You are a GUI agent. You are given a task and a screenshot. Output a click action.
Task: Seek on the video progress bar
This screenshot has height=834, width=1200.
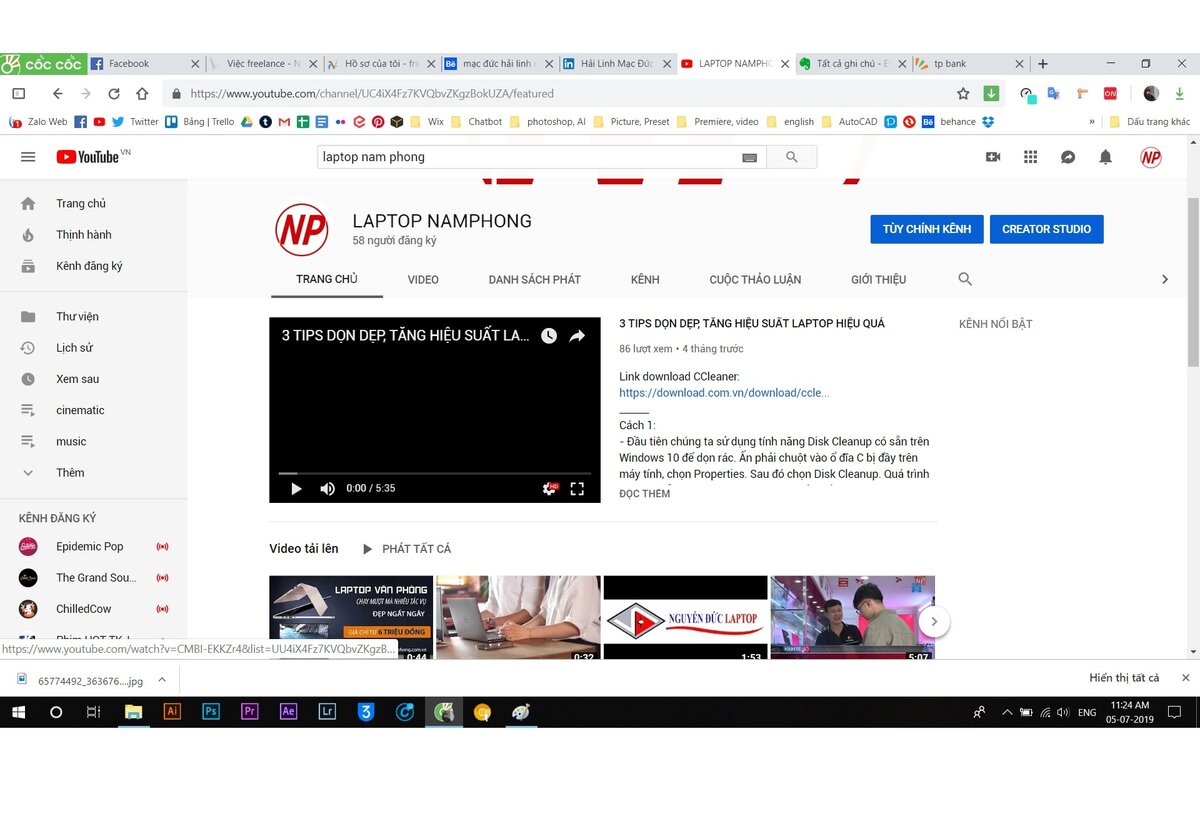(x=434, y=473)
